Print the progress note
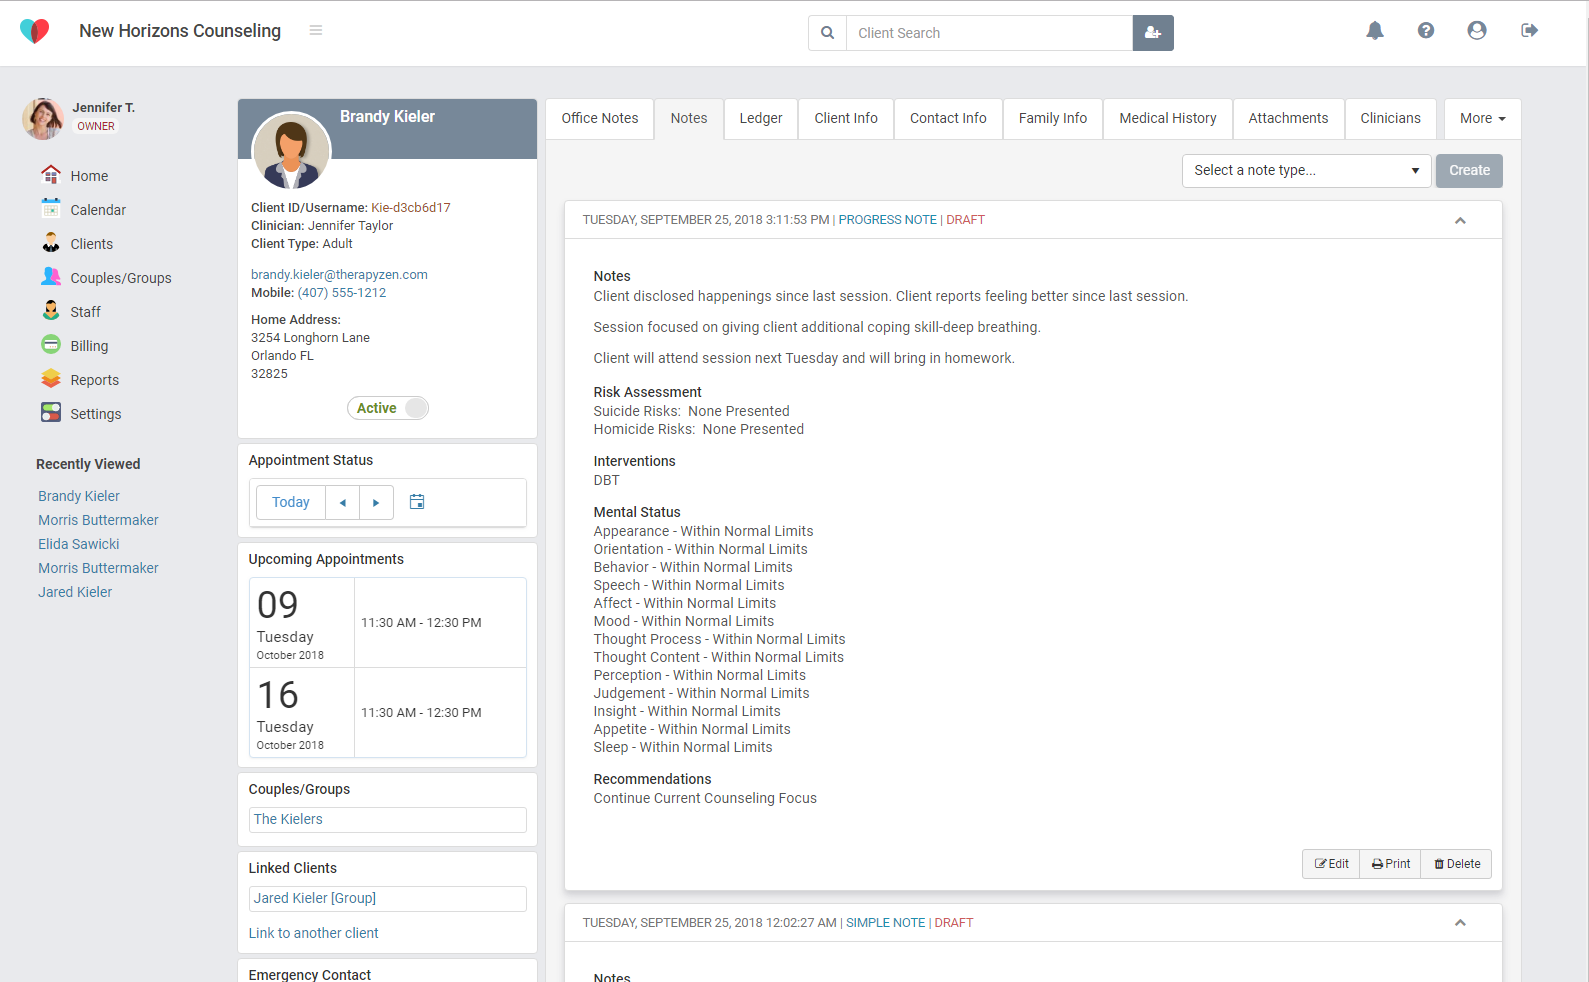 point(1391,864)
